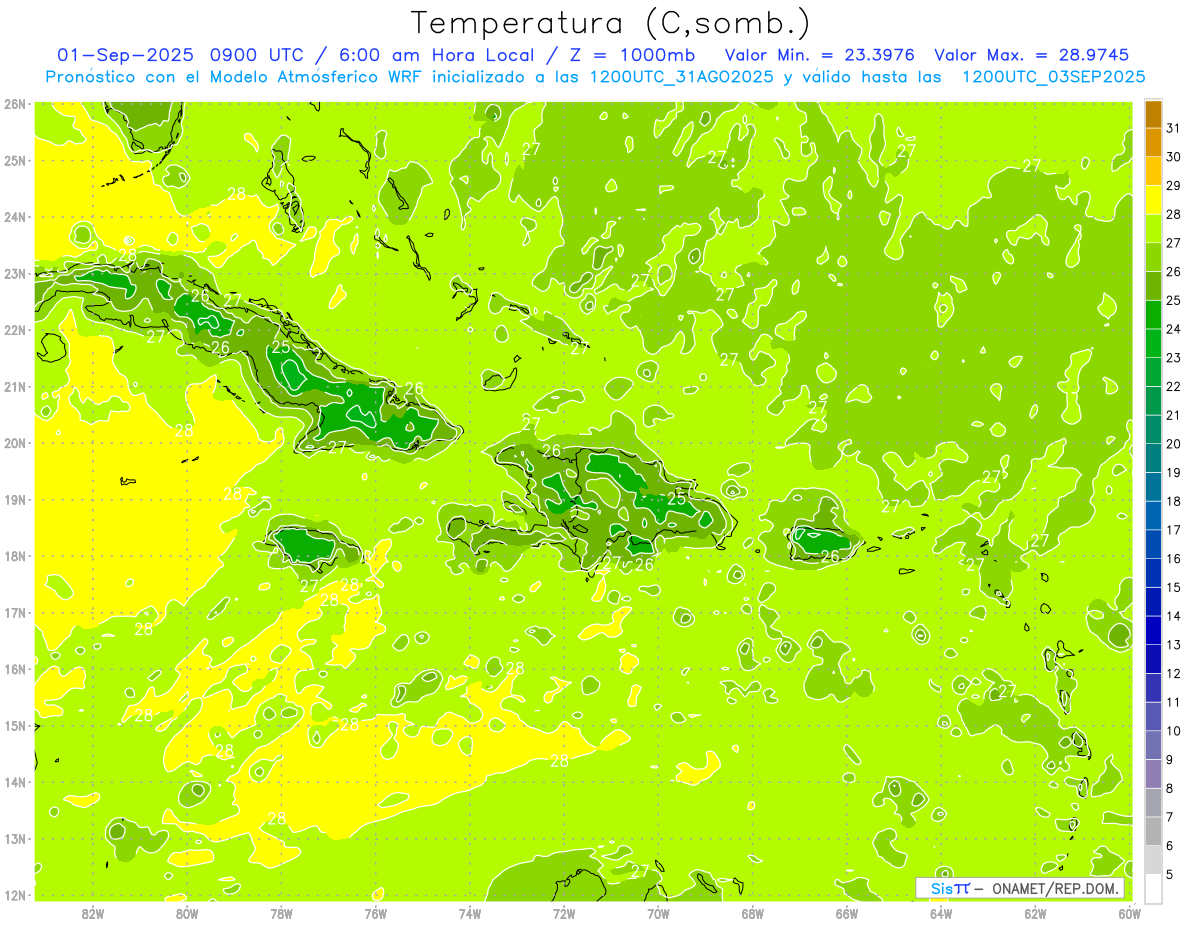Click the latitude axis label "22N"
Viewport: 1200px width, 927px height.
(15, 330)
